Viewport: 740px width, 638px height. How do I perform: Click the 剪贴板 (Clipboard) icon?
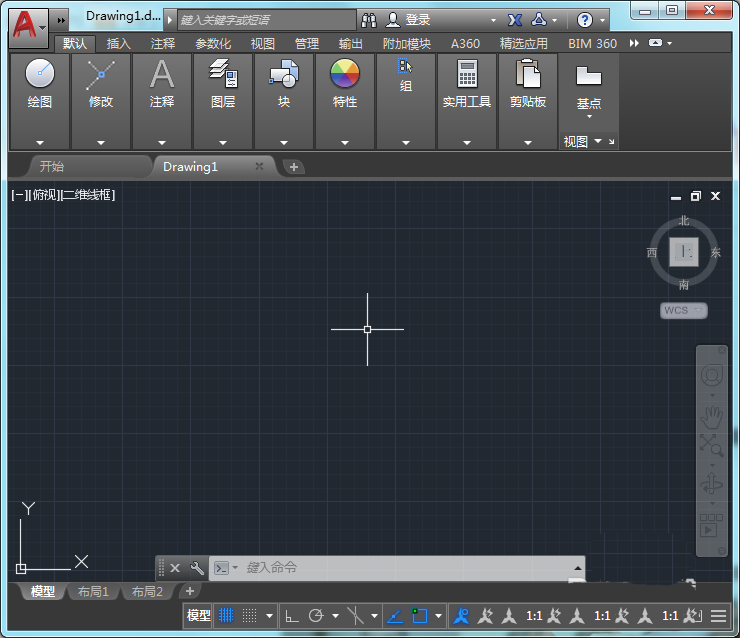coord(527,74)
